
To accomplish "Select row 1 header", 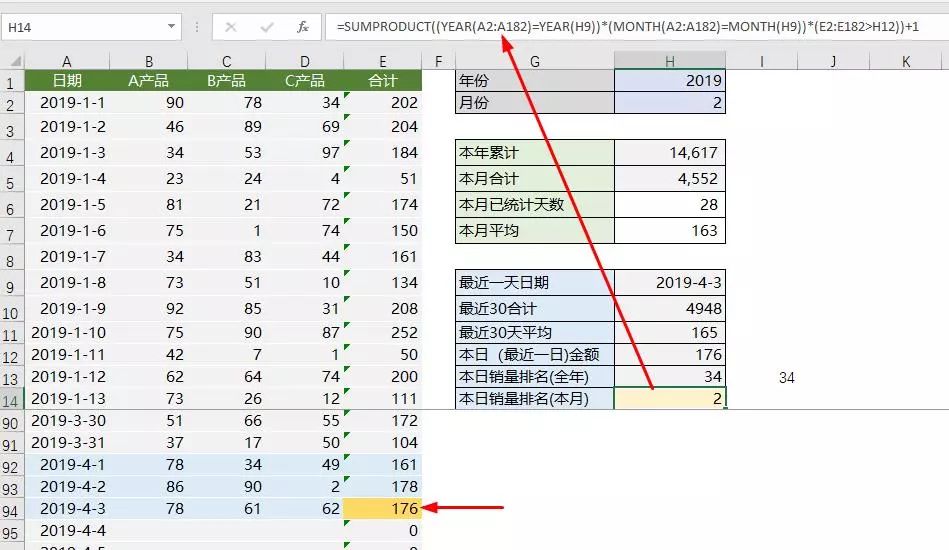I will click(x=11, y=82).
